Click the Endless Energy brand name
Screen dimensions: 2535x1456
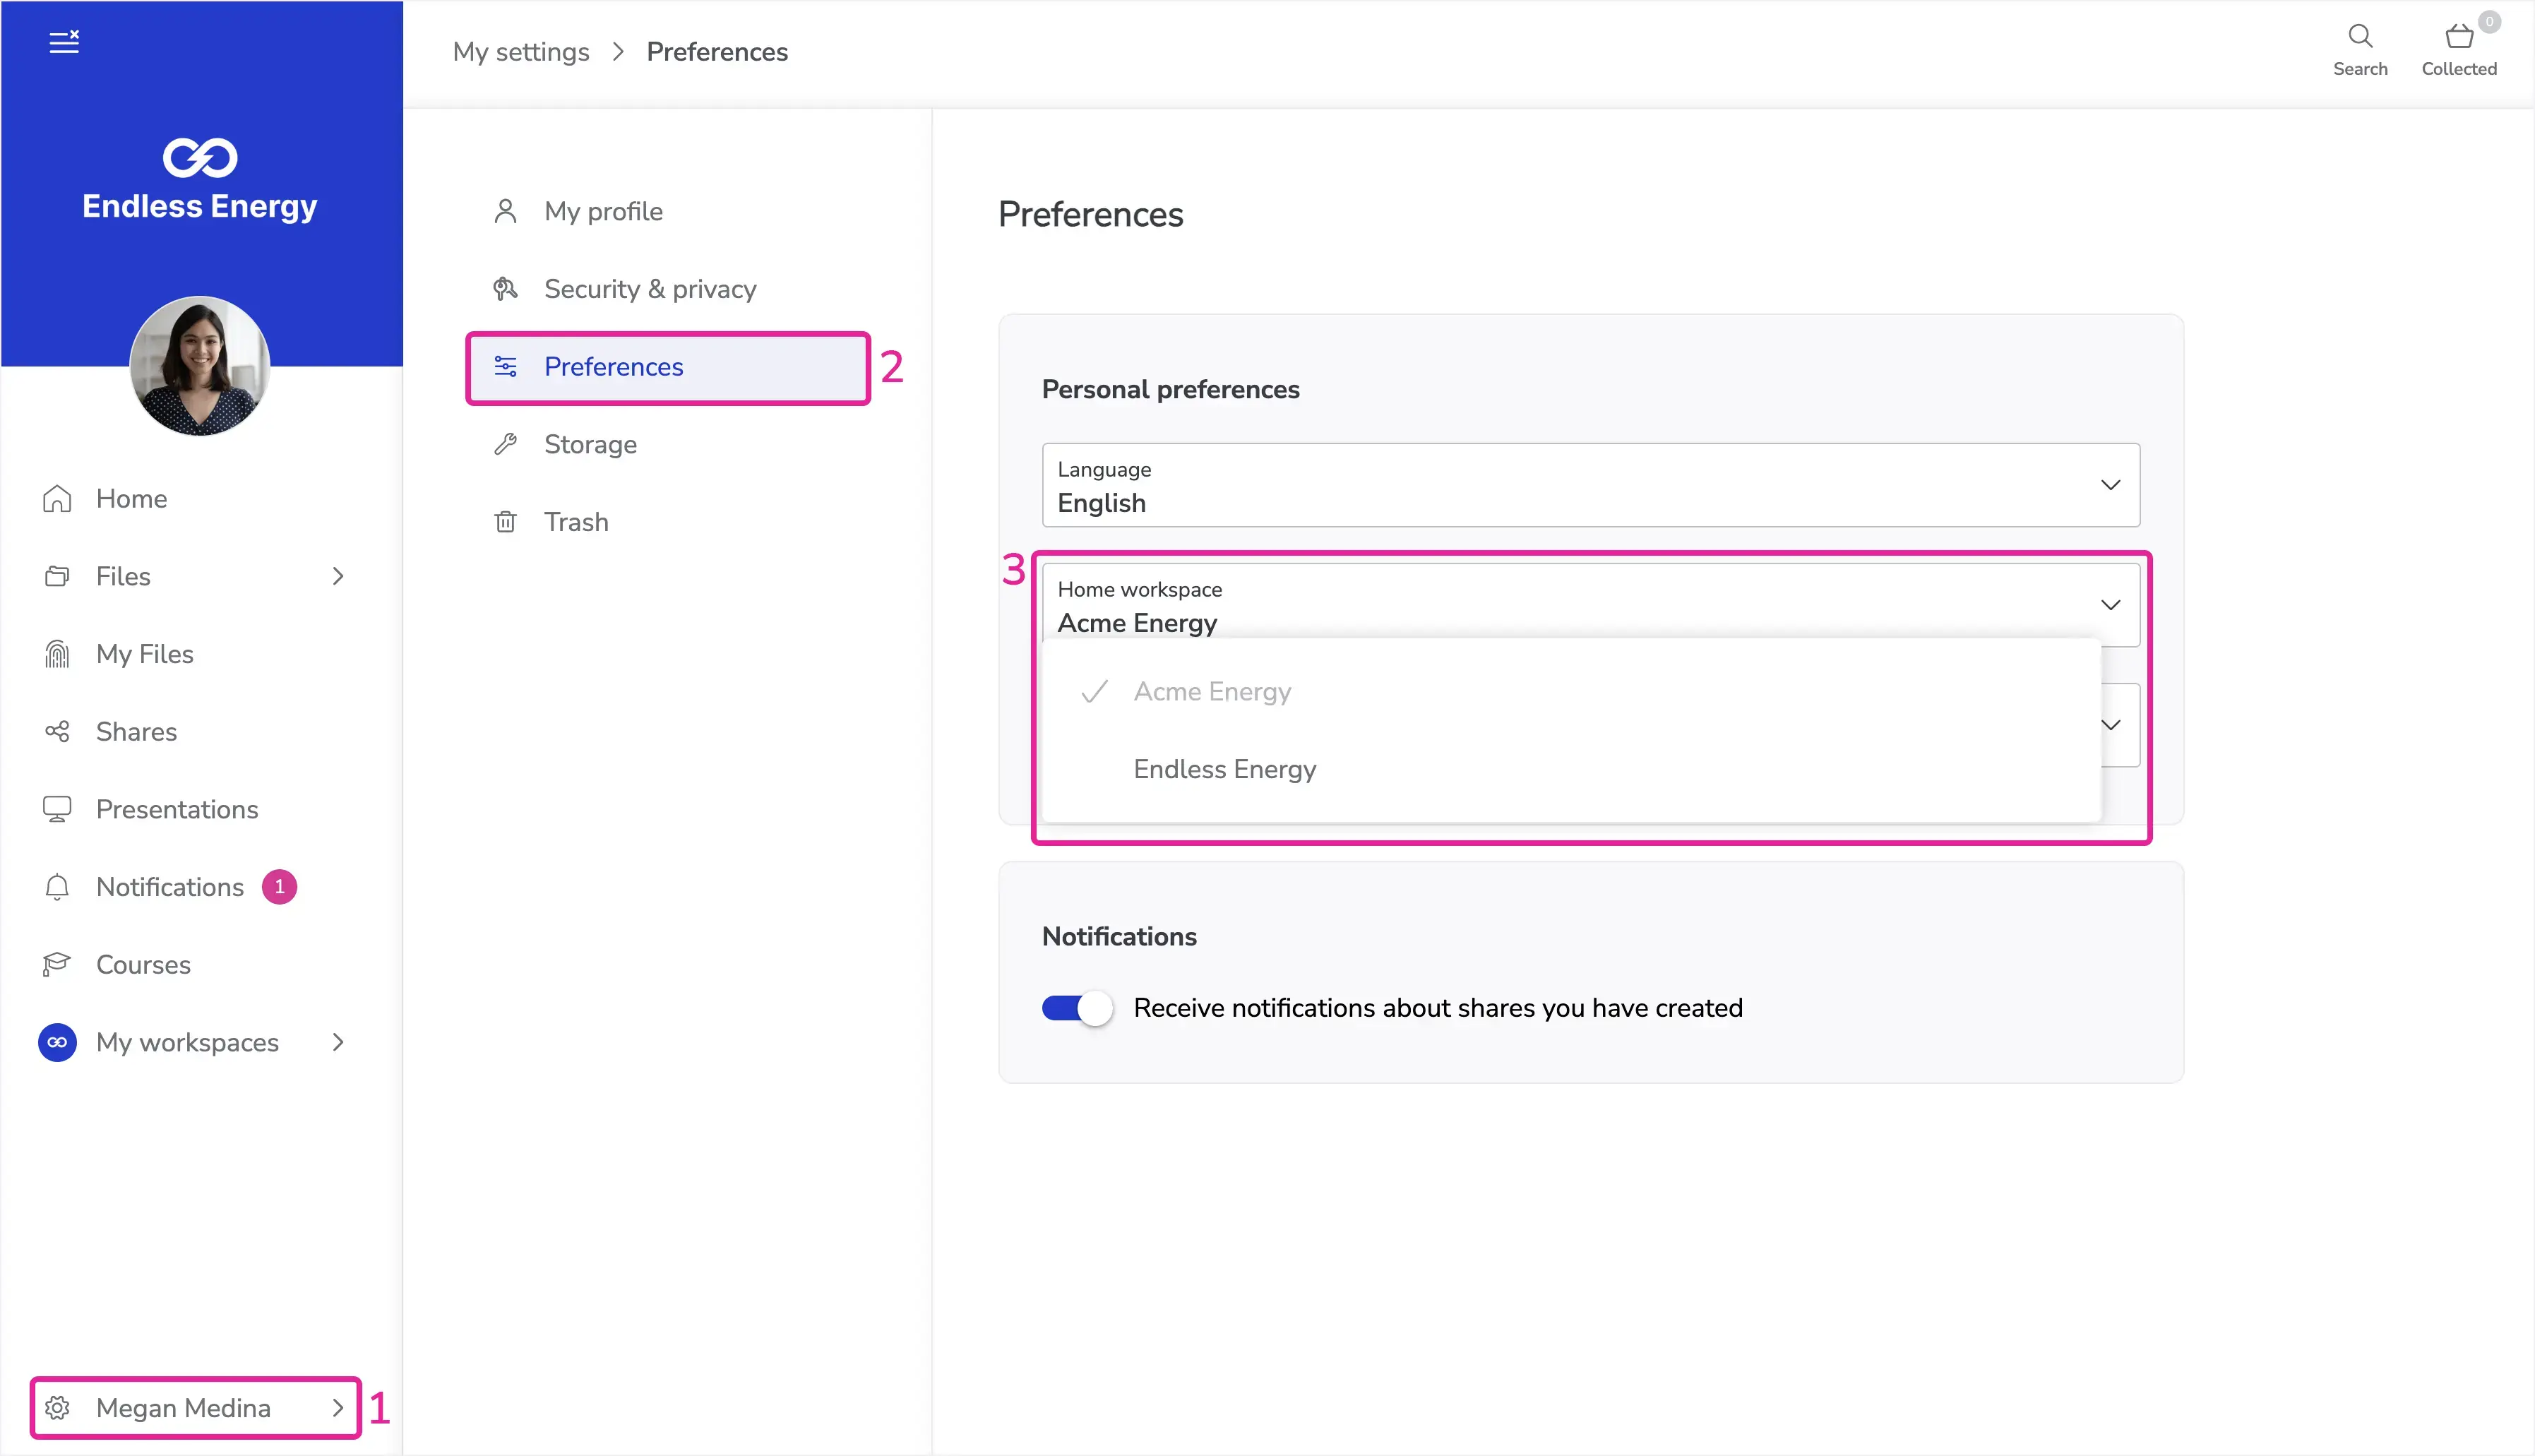200,206
